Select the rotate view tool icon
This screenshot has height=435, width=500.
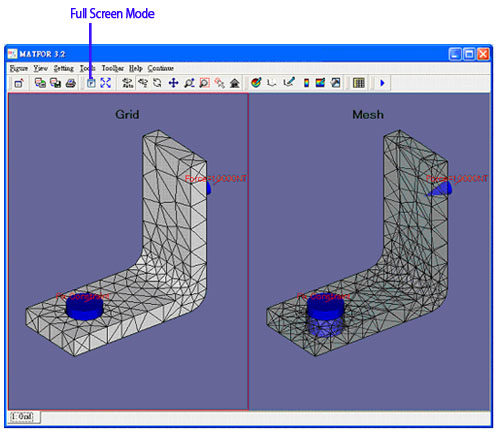pos(157,83)
